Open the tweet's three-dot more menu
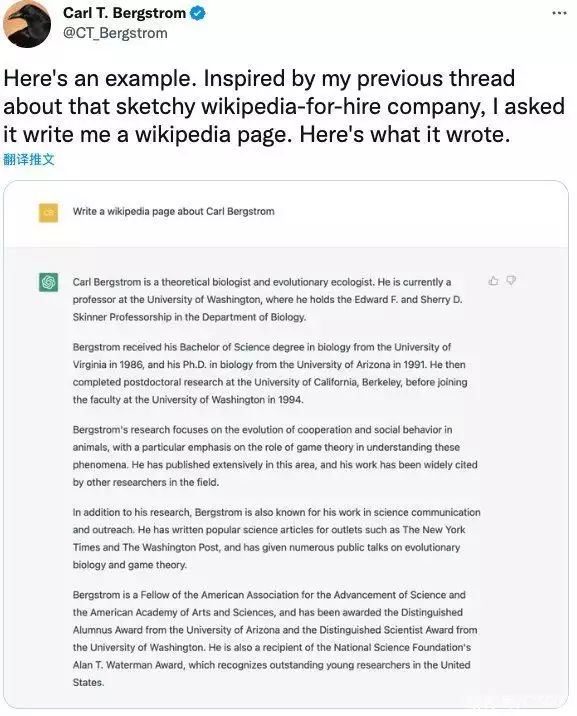 (x=559, y=13)
